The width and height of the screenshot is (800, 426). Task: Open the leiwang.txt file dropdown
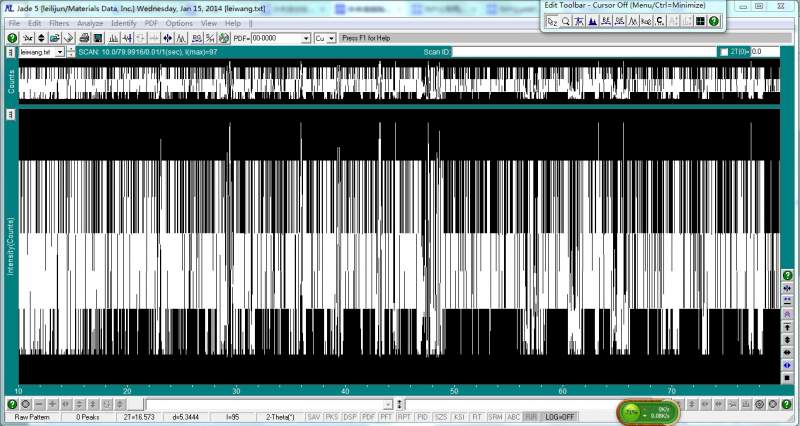(60, 52)
